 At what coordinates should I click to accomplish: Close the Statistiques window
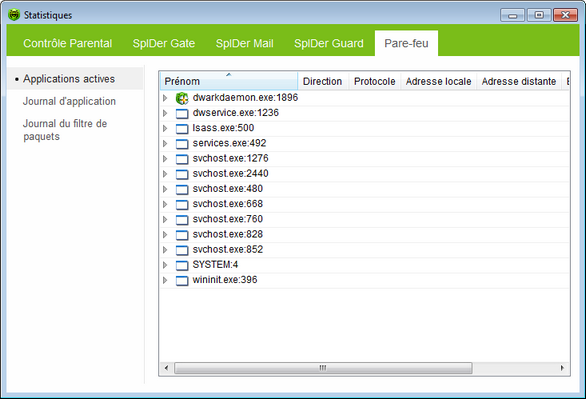click(x=565, y=15)
